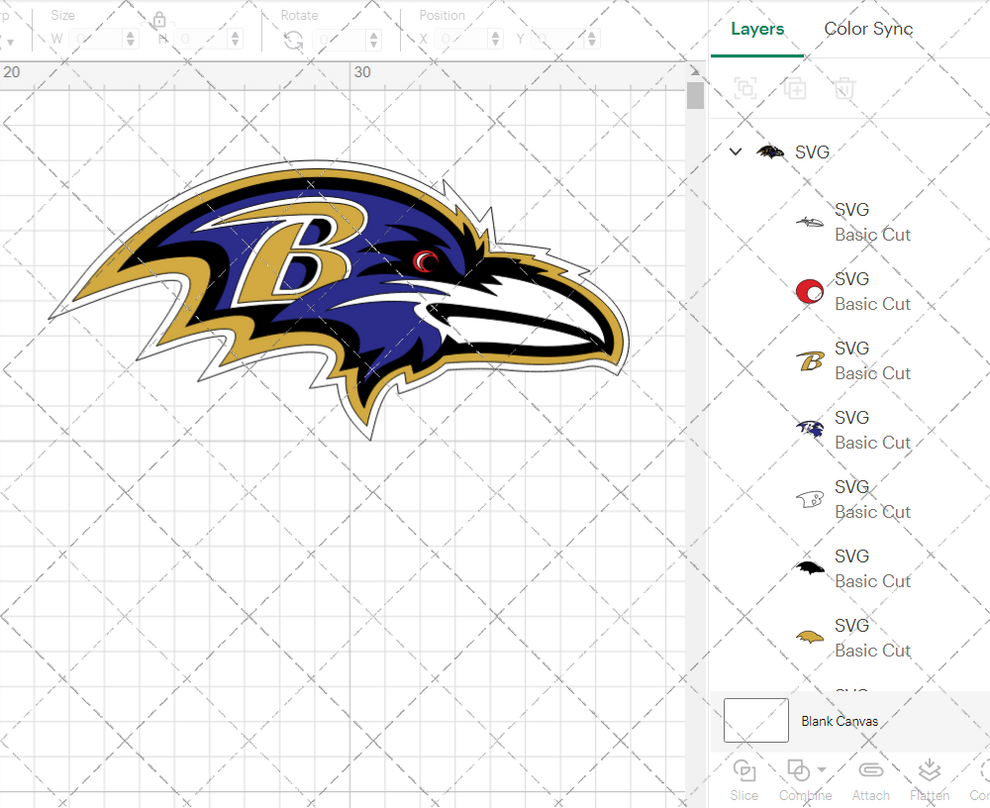Switch to the Color Sync tab
Screen dimensions: 990x808
(x=868, y=29)
